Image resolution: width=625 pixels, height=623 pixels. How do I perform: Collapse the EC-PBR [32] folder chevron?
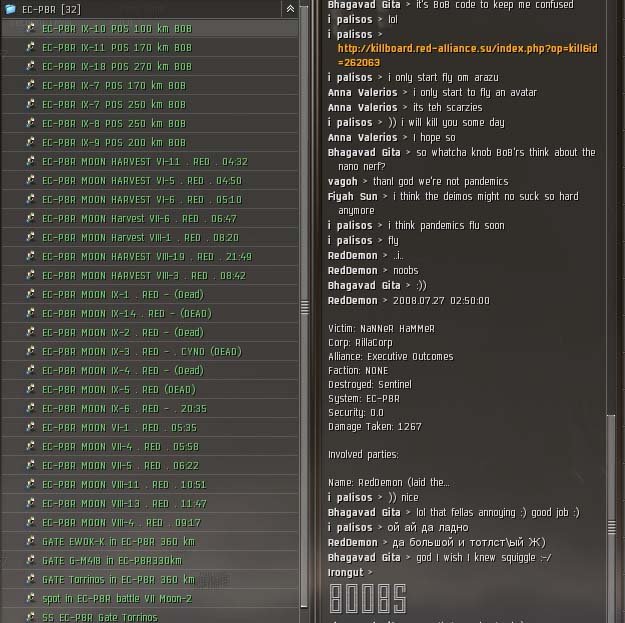[x=290, y=9]
